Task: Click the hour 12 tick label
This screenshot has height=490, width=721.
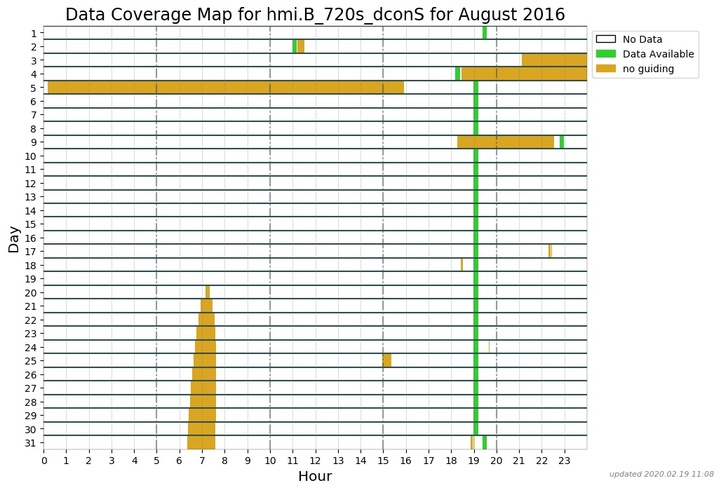Action: 315,459
